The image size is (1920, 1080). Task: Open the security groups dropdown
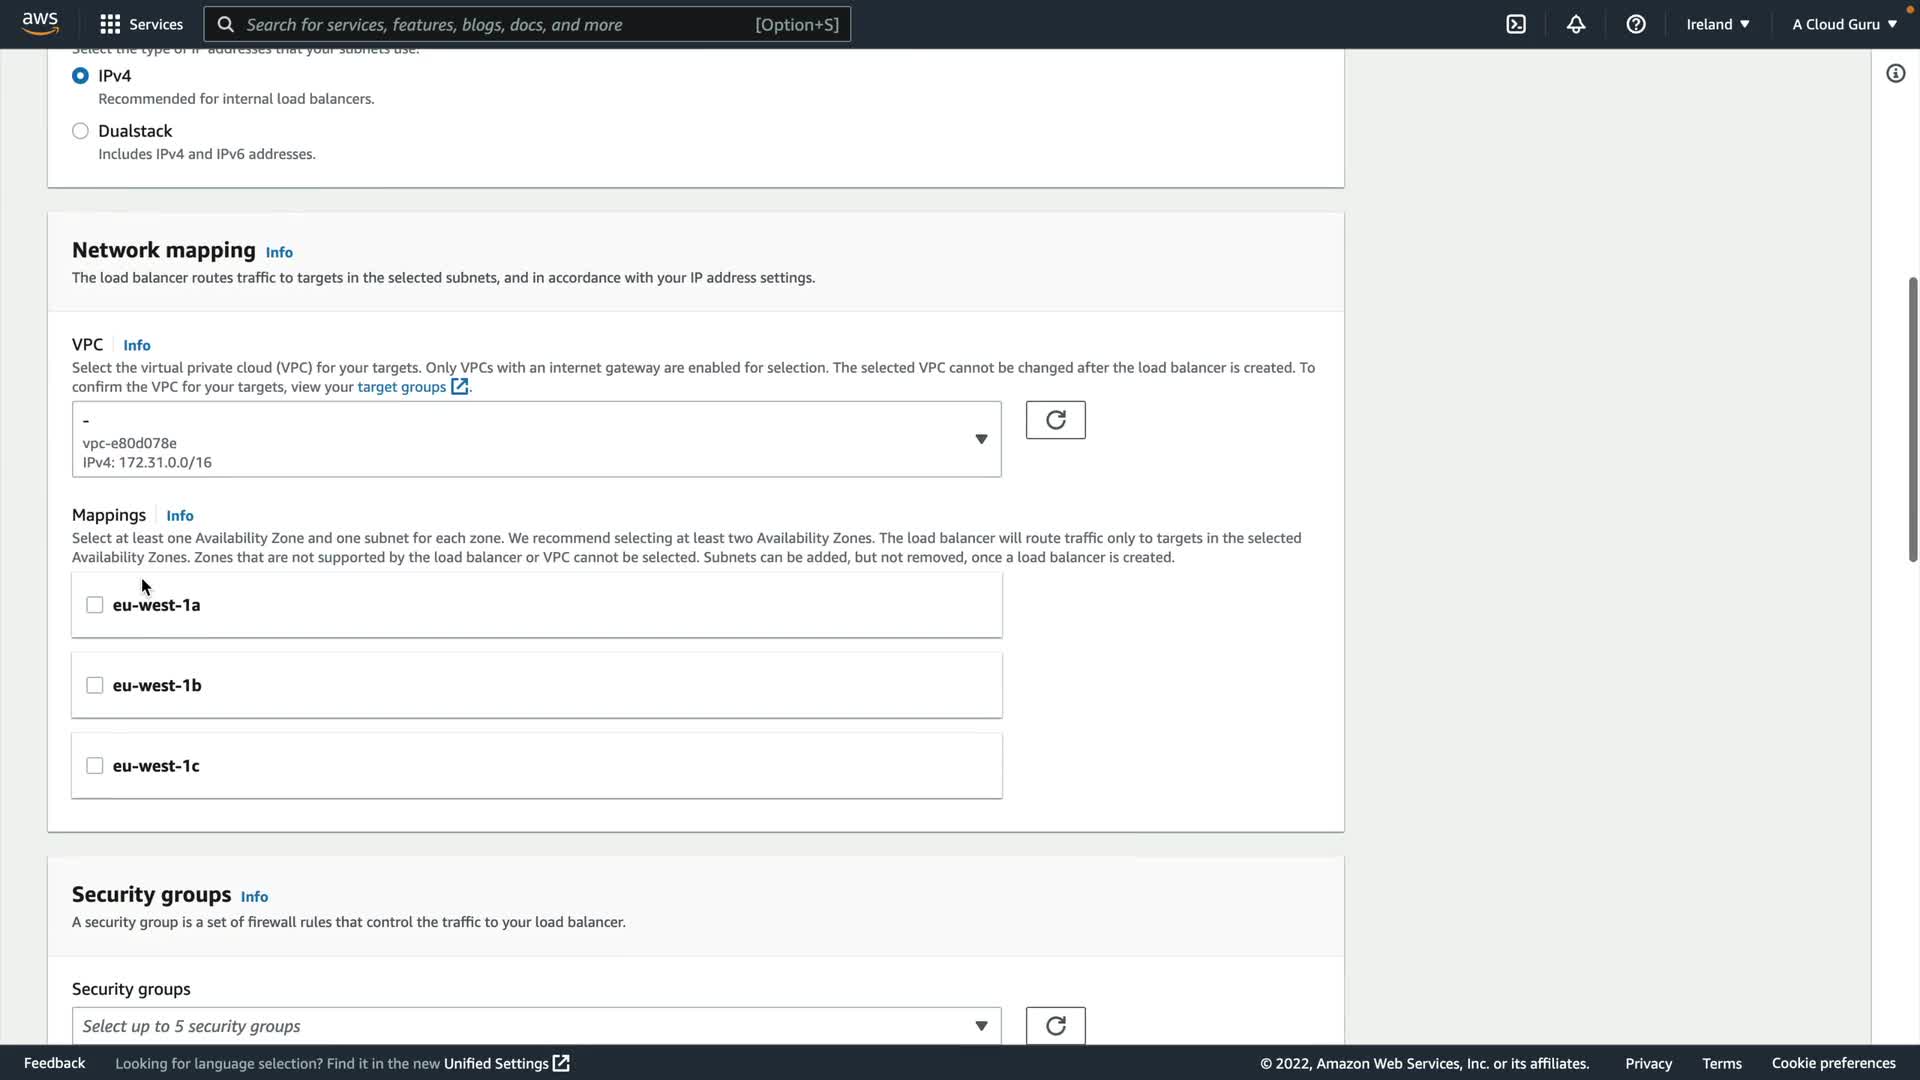[536, 1026]
